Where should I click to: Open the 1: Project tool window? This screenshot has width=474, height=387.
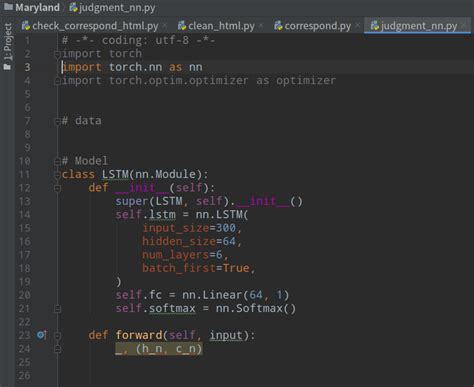pos(8,42)
